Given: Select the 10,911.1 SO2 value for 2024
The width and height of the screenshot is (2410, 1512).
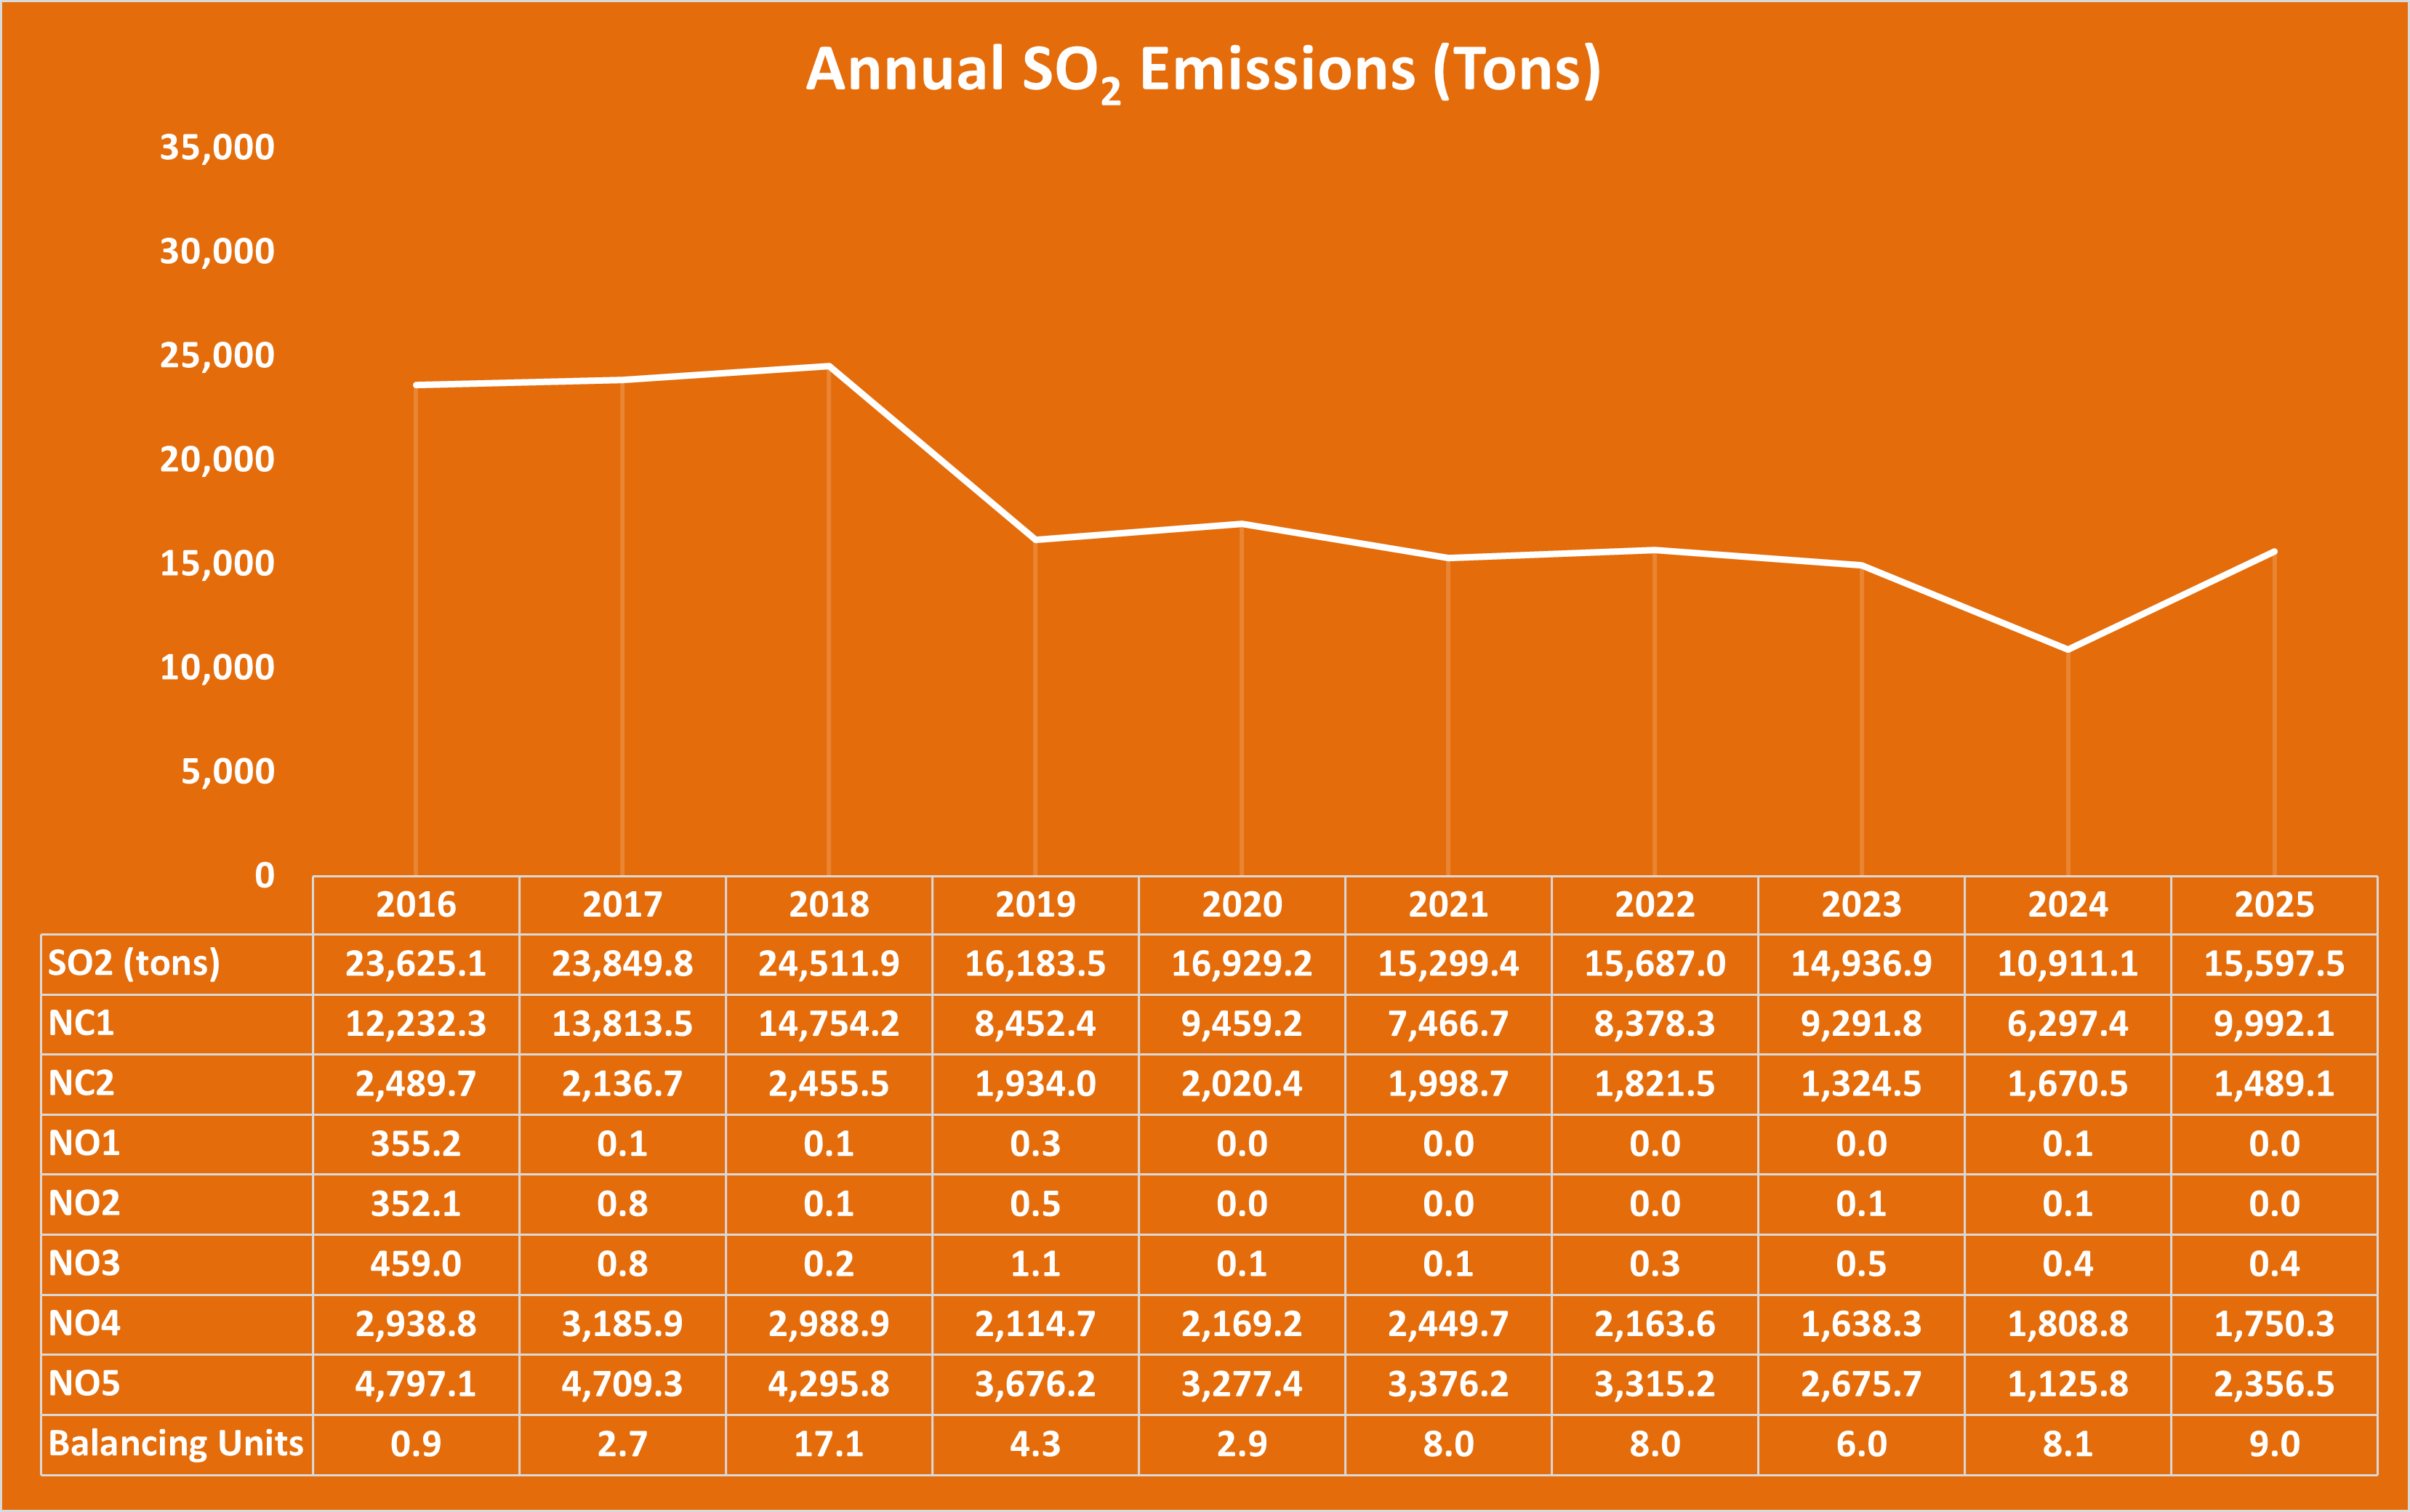Looking at the screenshot, I should click(2067, 964).
